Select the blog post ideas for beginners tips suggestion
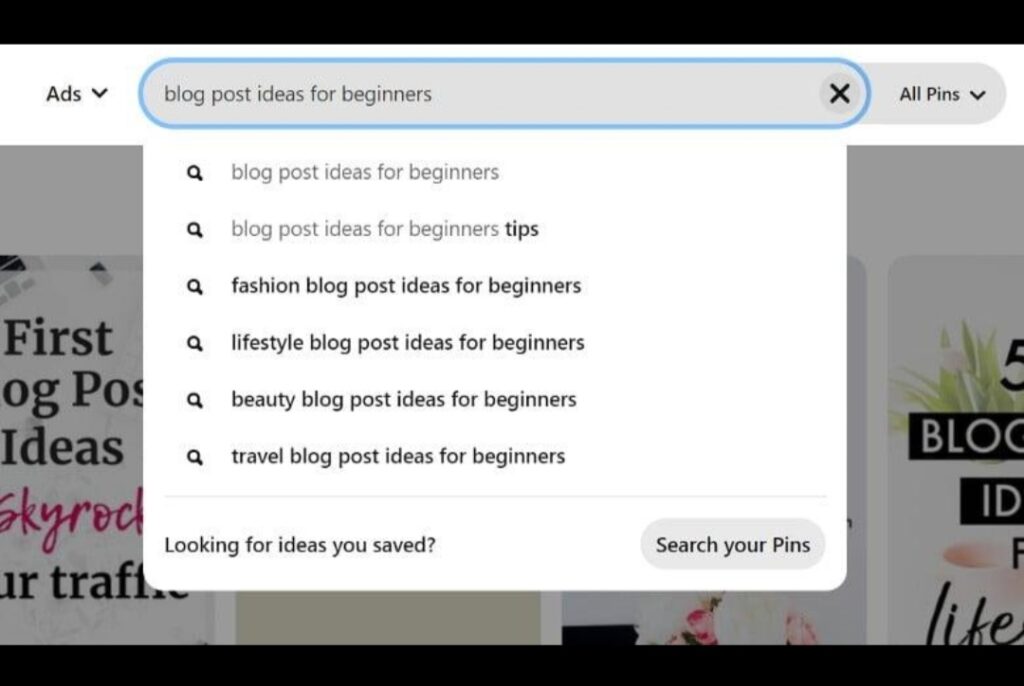1024x686 pixels. [x=385, y=229]
